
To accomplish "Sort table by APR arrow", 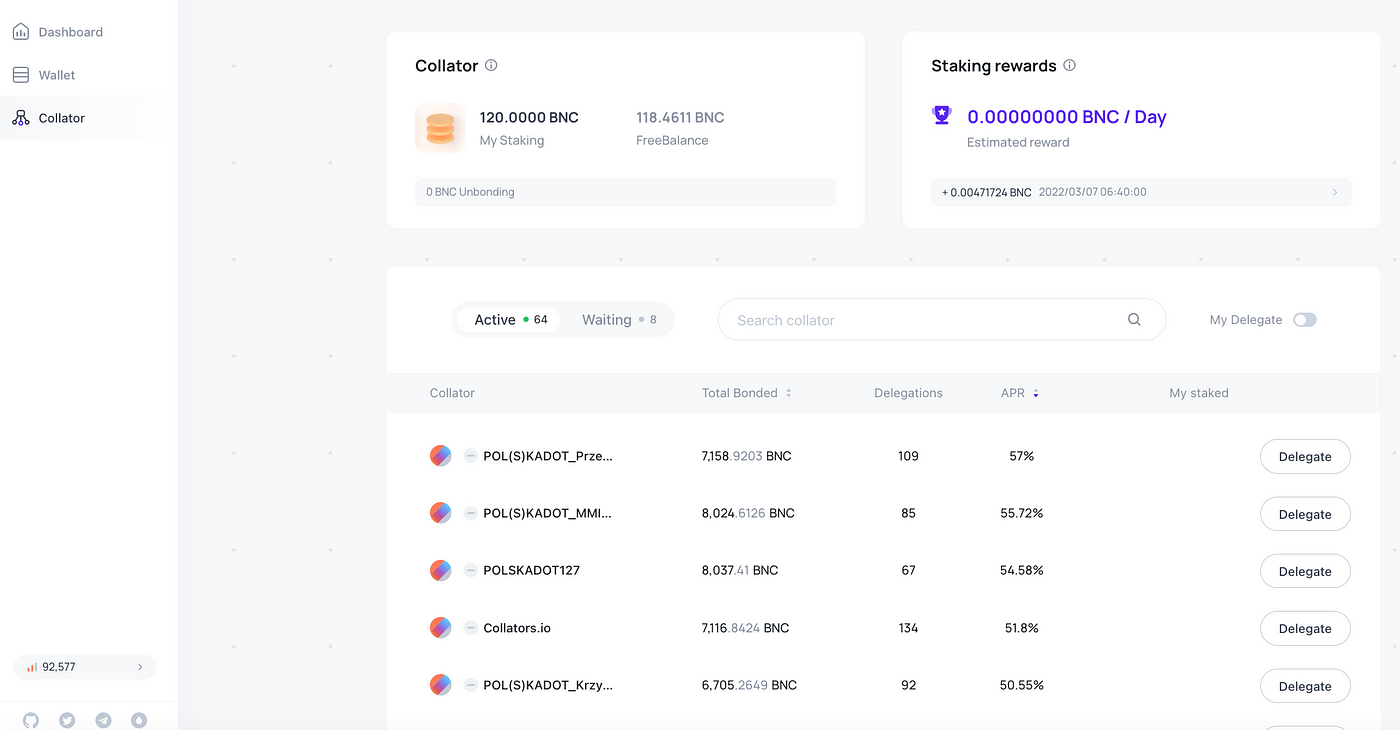I will coord(1036,393).
